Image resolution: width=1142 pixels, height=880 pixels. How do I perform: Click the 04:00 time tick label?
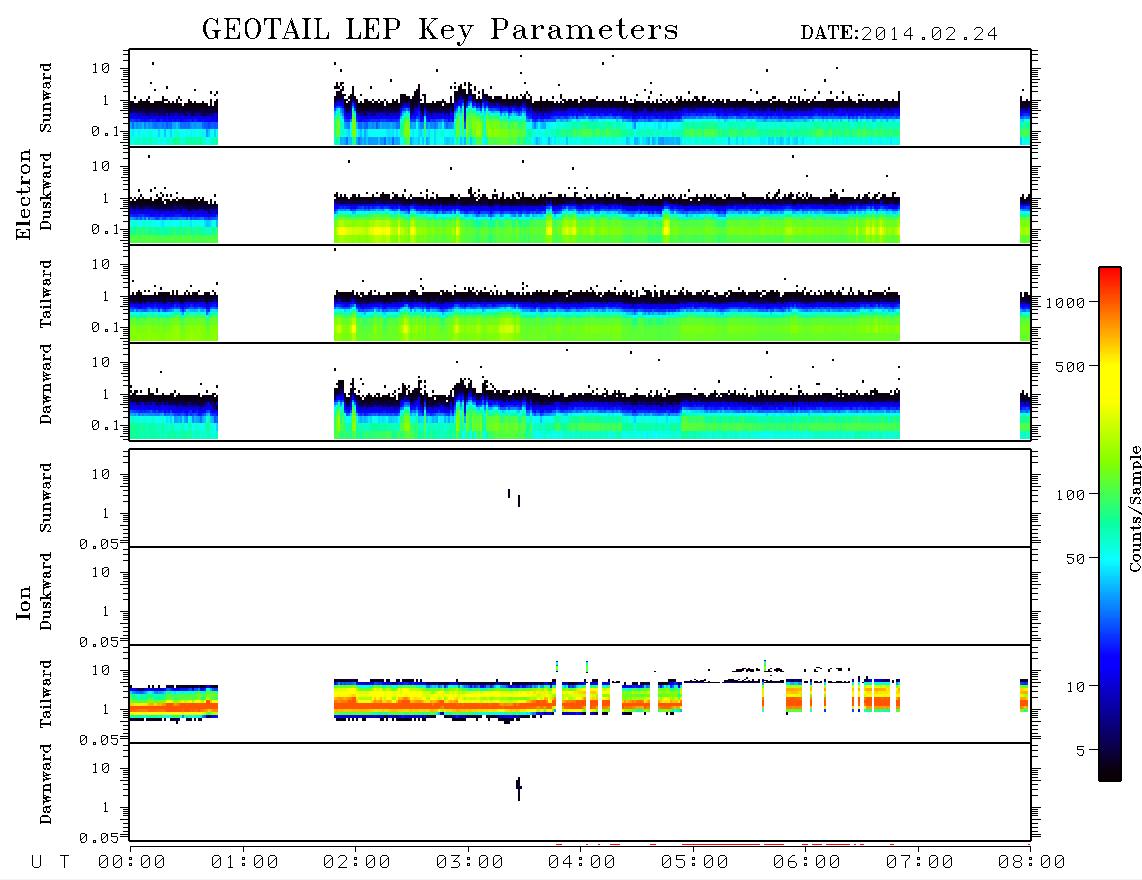click(582, 862)
